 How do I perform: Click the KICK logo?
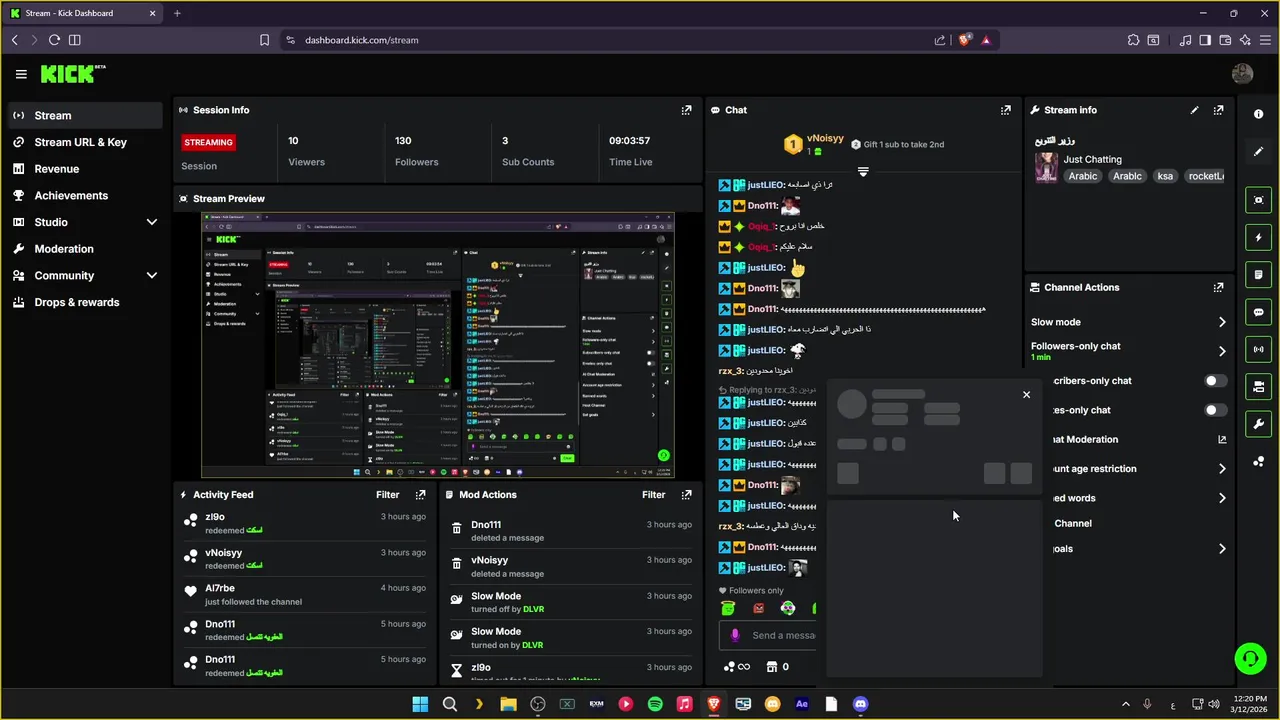pos(72,74)
